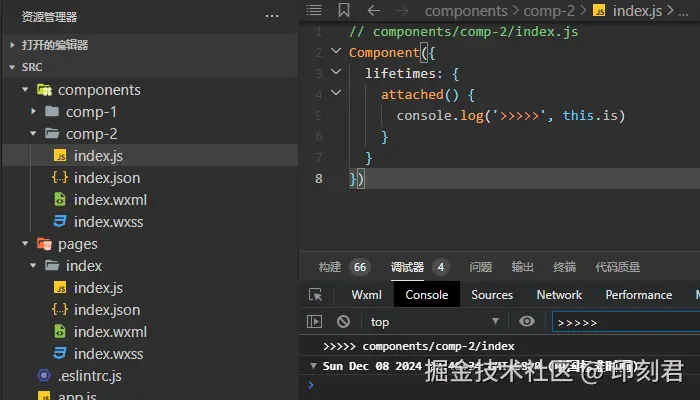
Task: Click the comp-2 breadcrumb segment
Action: tap(549, 11)
